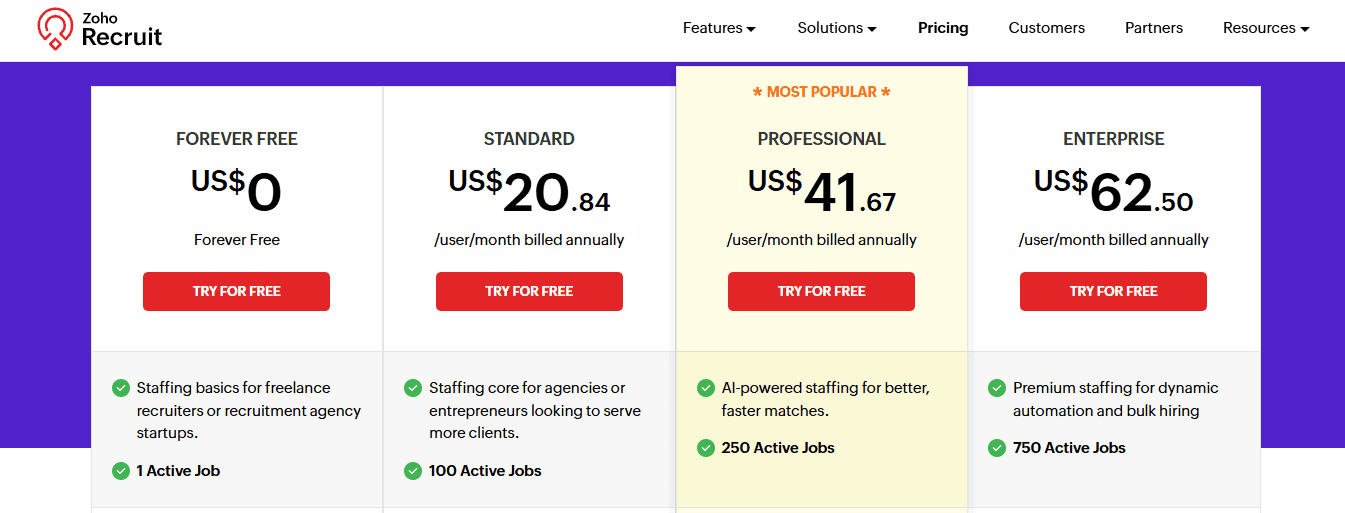The width and height of the screenshot is (1345, 513).
Task: Expand the Resources dropdown menu
Action: click(1266, 28)
